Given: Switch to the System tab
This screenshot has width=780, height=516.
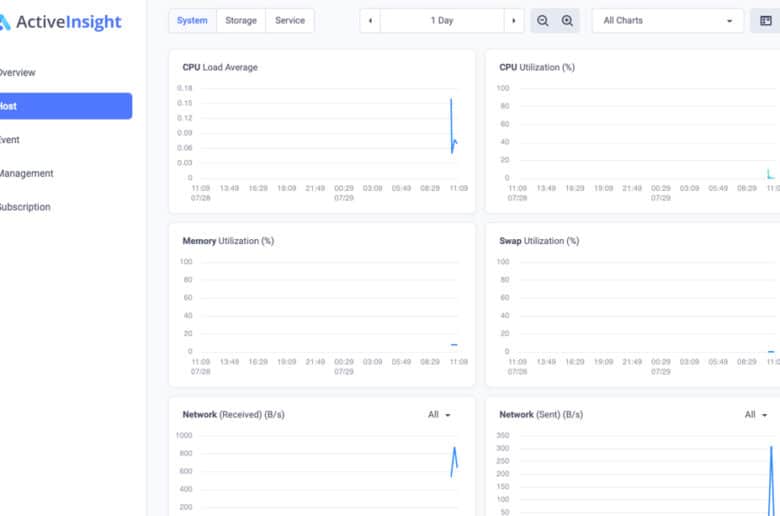Looking at the screenshot, I should coord(193,21).
